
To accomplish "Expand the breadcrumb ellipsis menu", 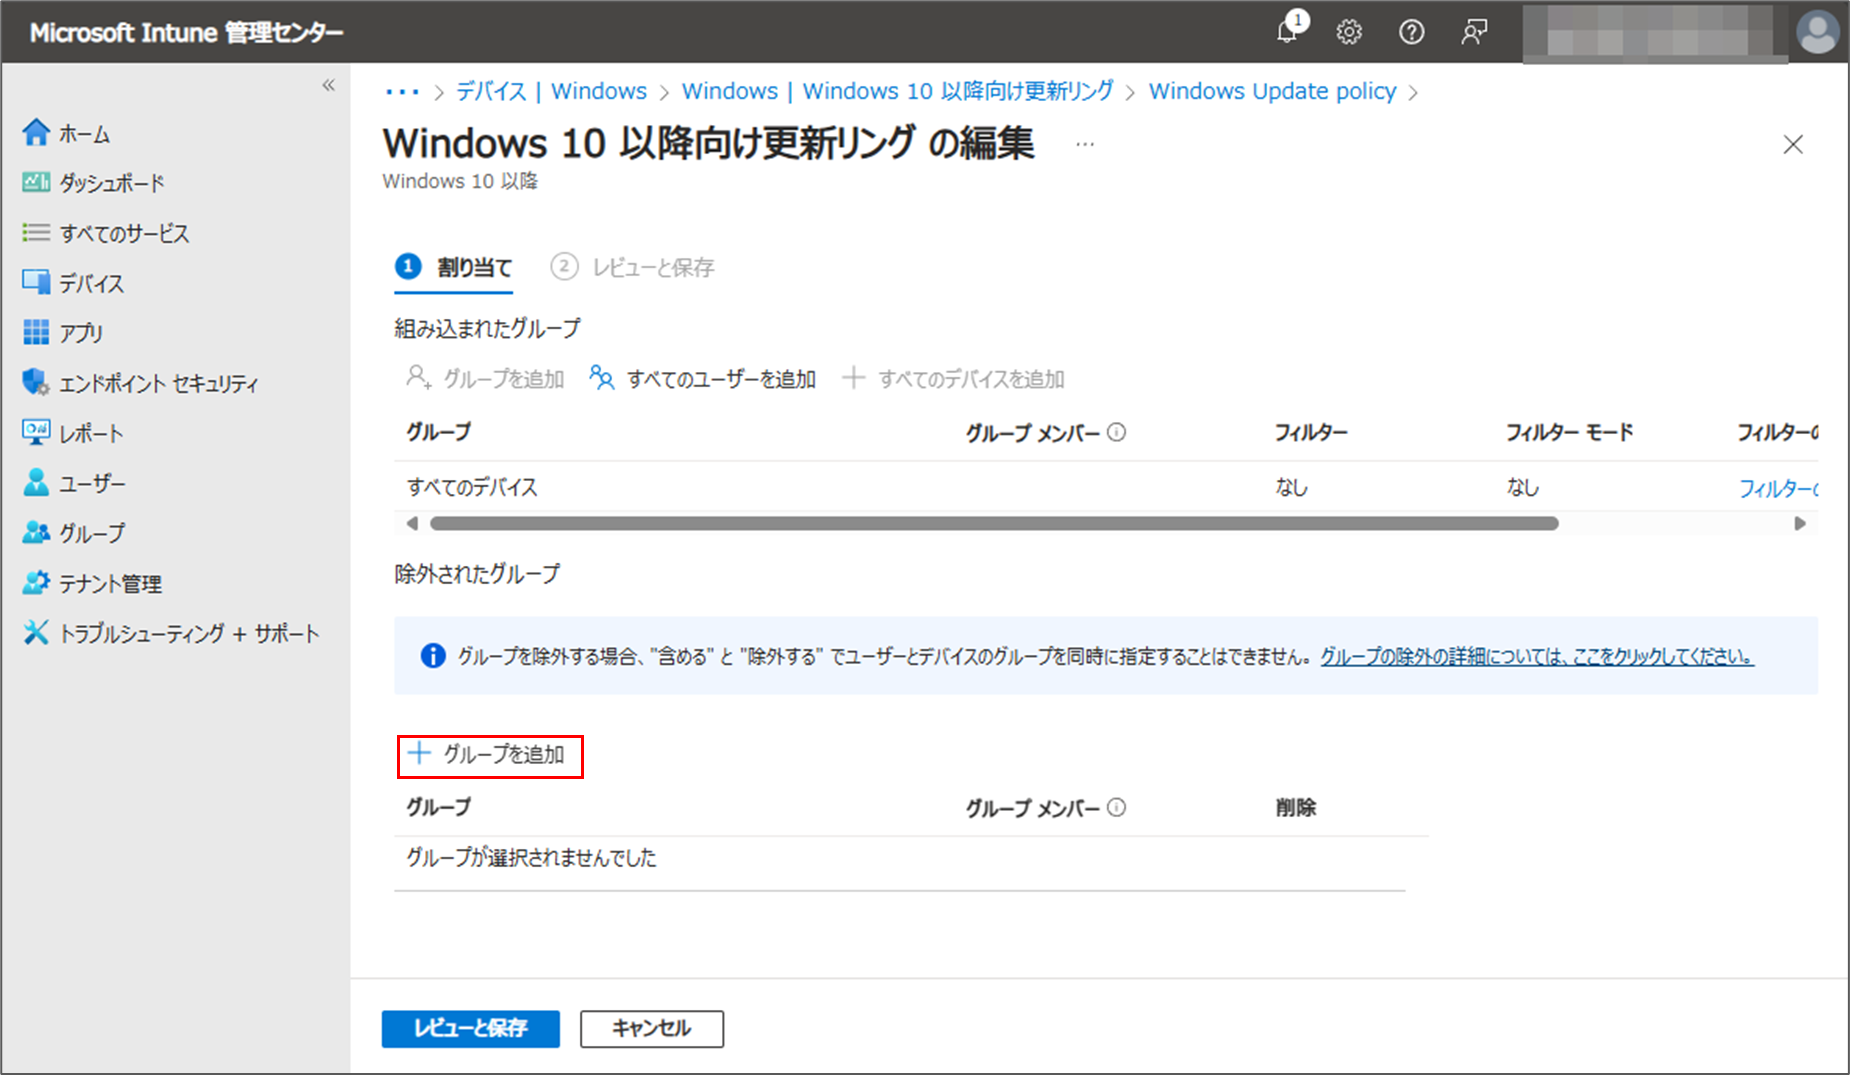I will coord(402,92).
